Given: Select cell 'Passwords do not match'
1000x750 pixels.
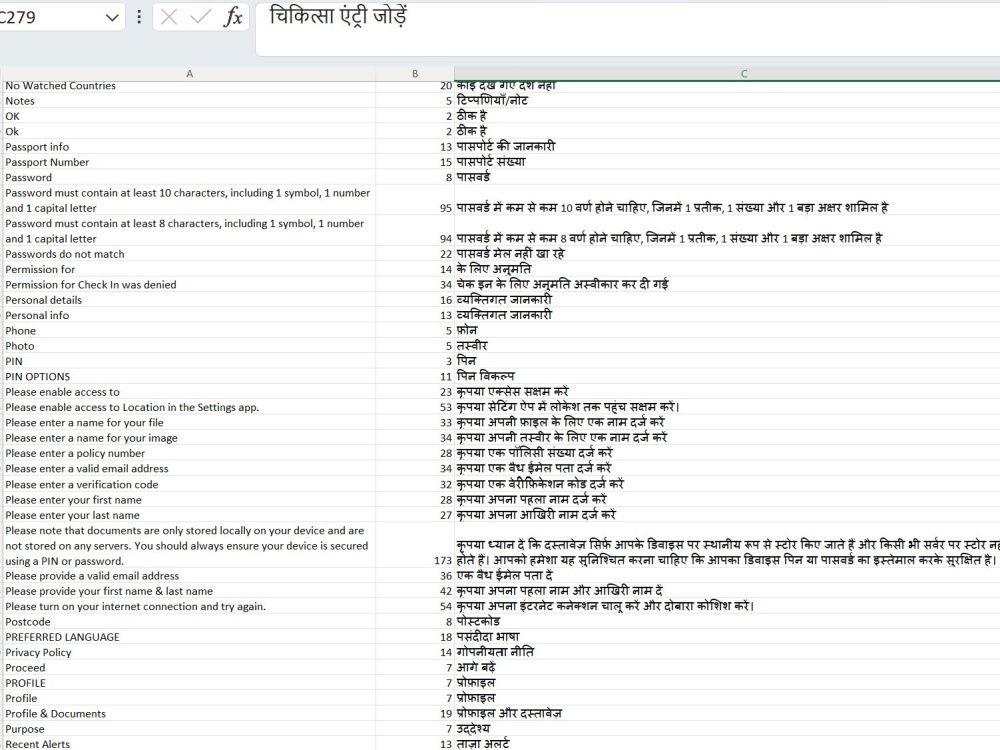Looking at the screenshot, I should point(189,254).
